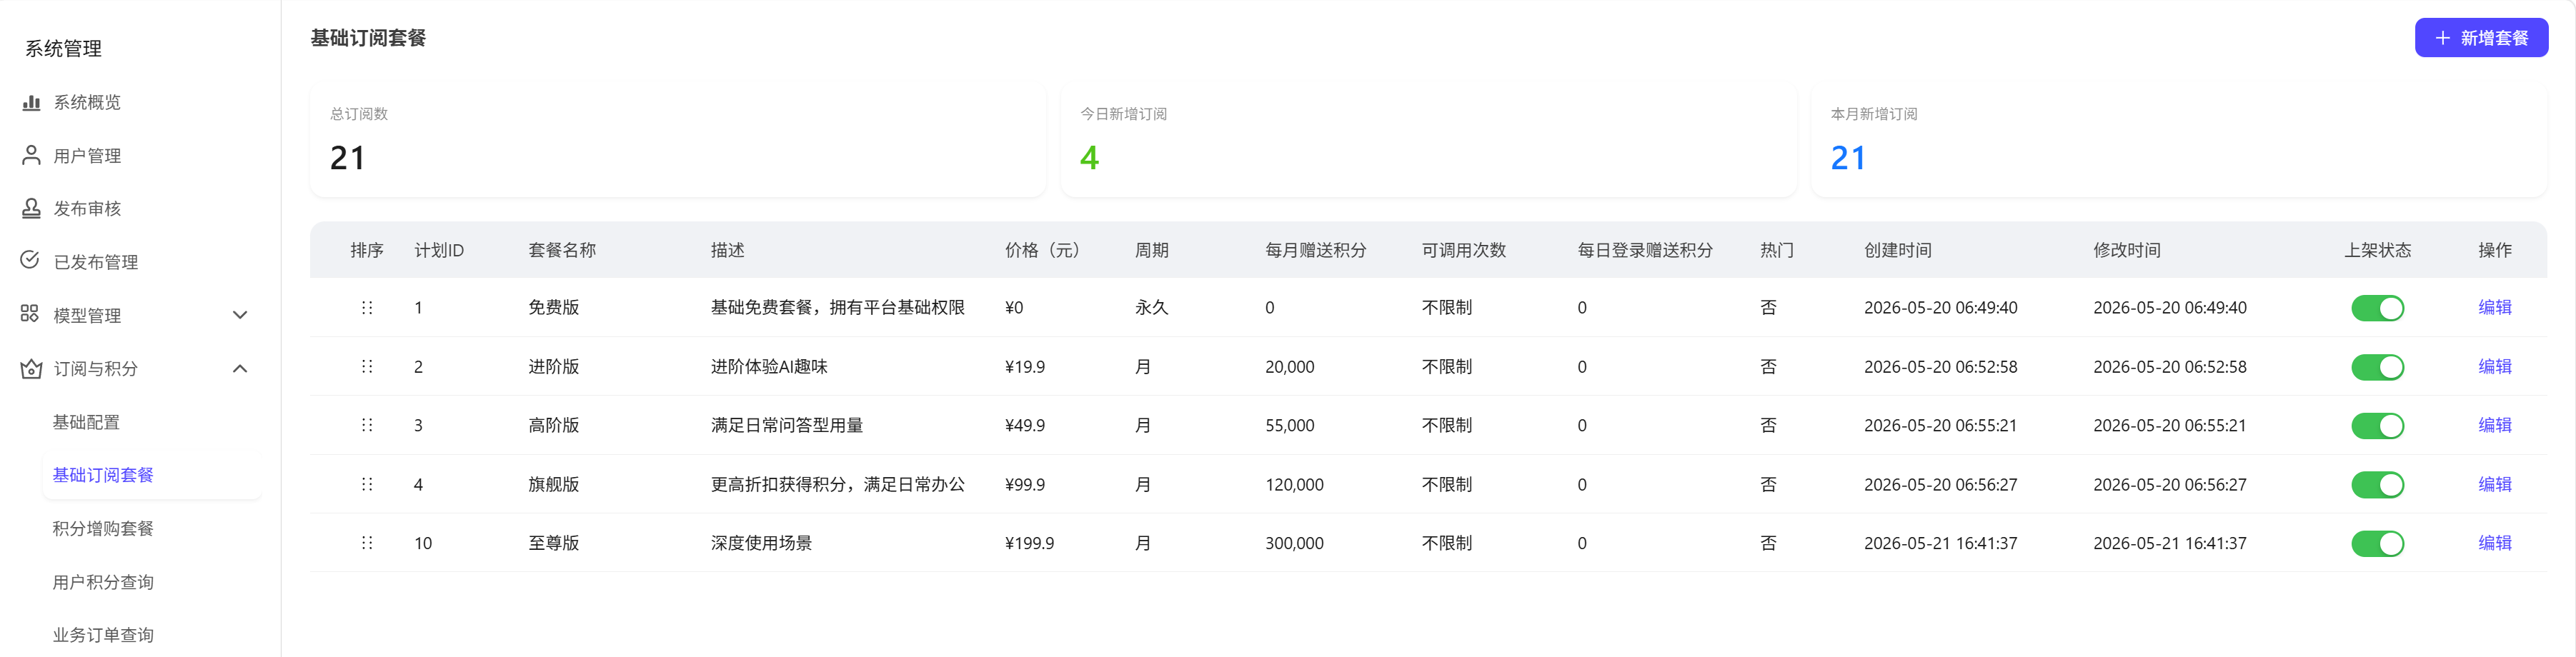Select 基础订阅套餐 submenu item
The image size is (2576, 657).
[x=151, y=475]
